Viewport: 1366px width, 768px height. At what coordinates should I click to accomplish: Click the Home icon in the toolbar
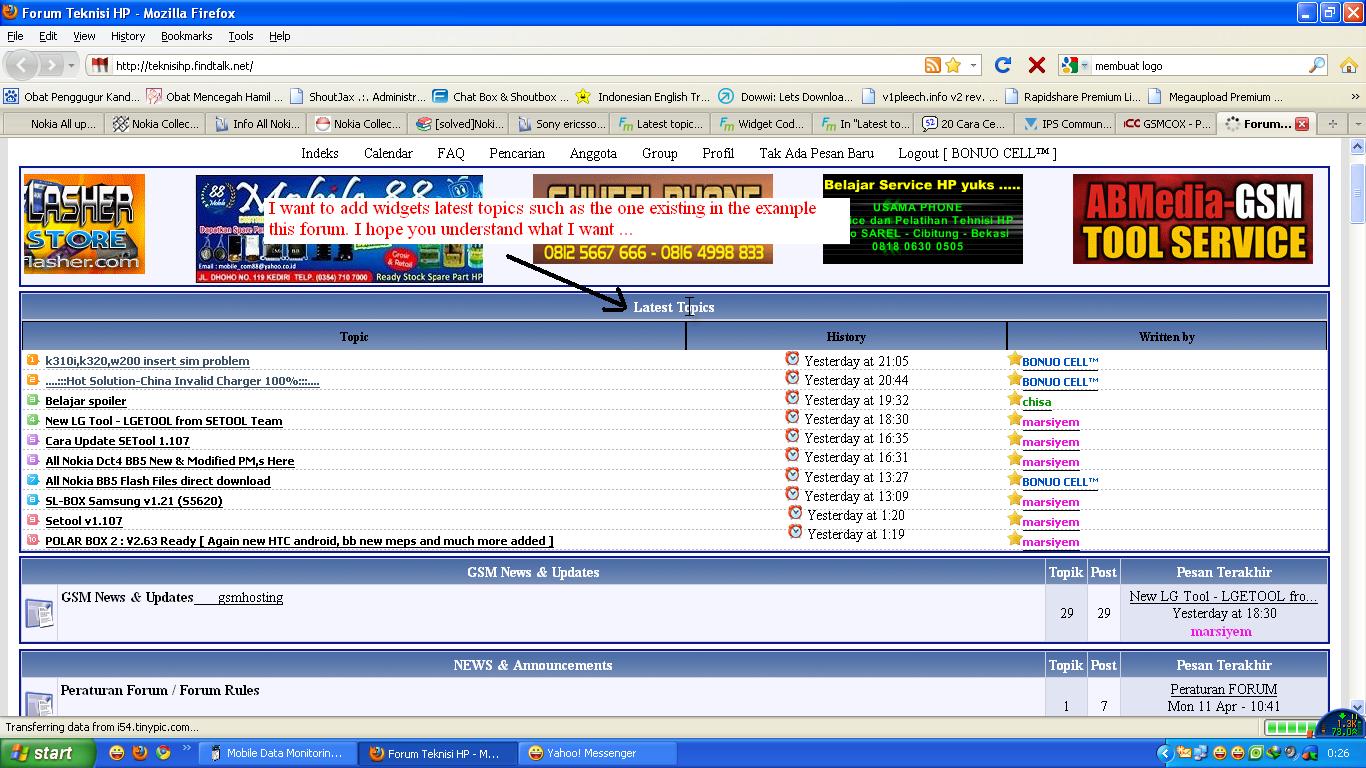(x=1349, y=65)
